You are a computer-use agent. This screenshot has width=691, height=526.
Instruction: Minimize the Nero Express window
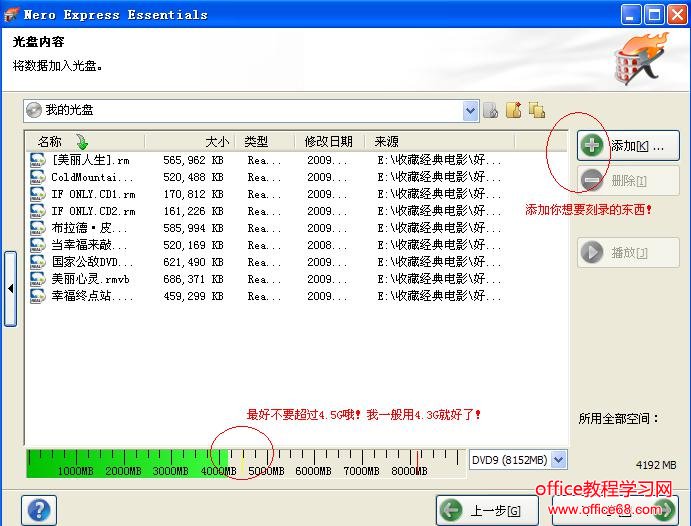tap(631, 15)
